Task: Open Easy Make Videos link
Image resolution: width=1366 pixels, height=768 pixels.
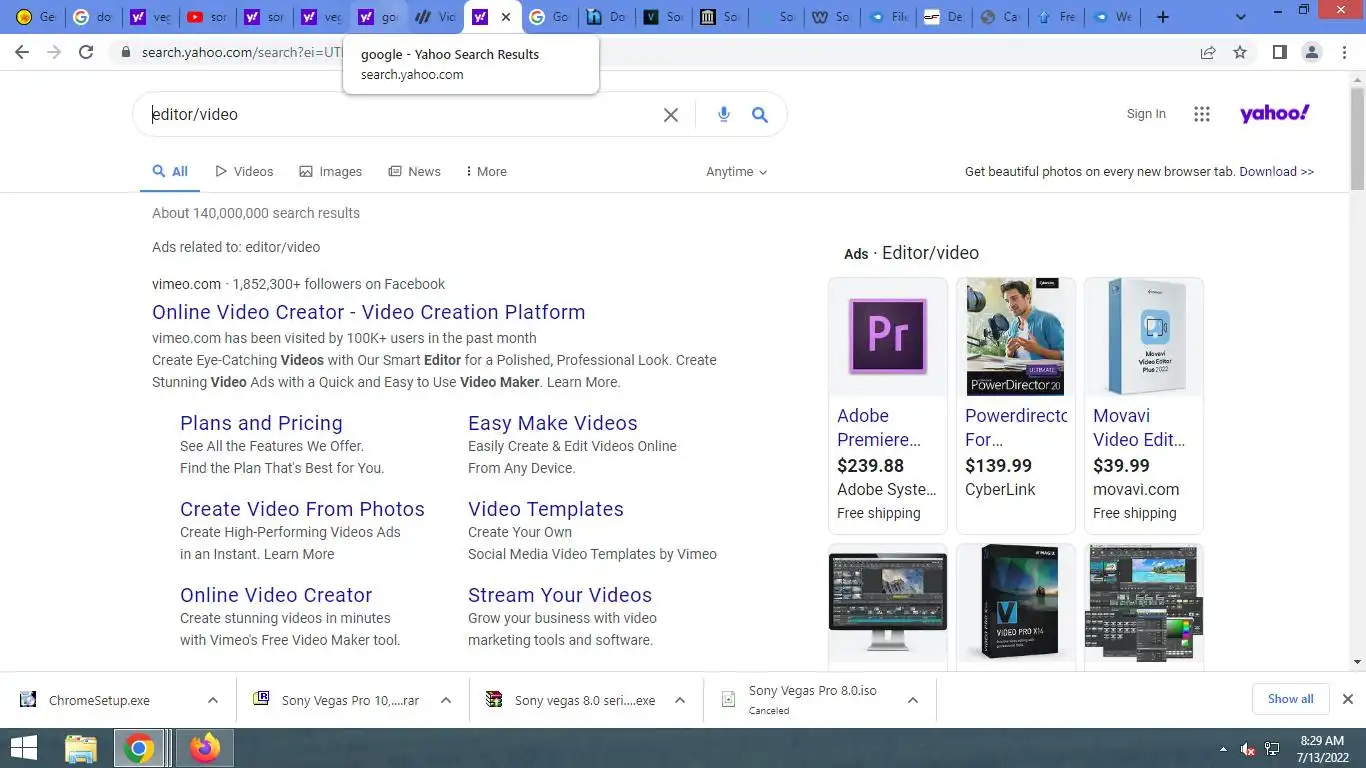Action: (553, 423)
